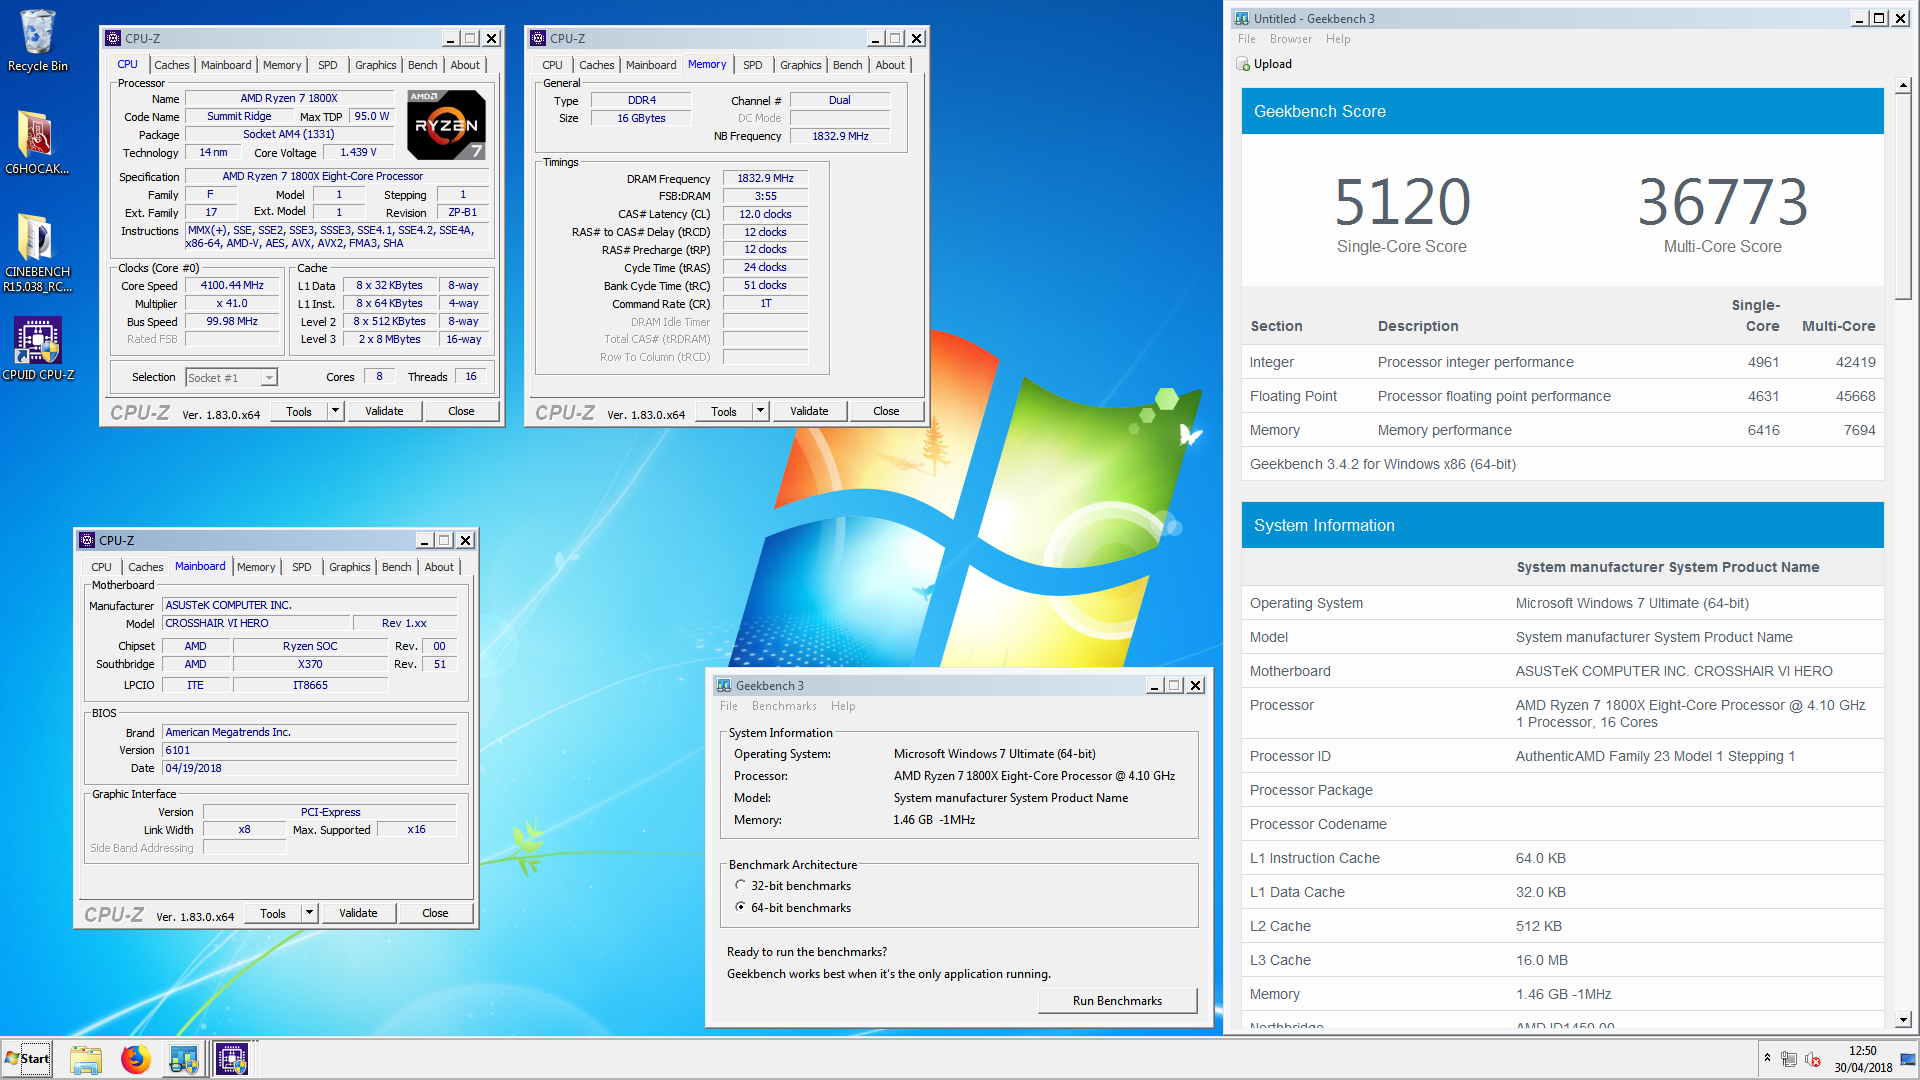Open Graphics tab in the Mainboard window
This screenshot has height=1080, width=1920.
click(350, 567)
